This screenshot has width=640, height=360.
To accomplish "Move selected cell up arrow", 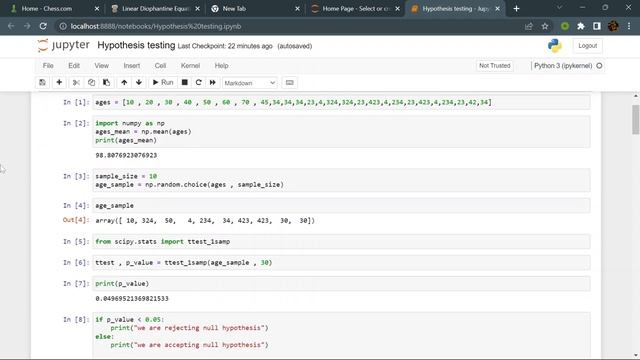I will 124,82.
